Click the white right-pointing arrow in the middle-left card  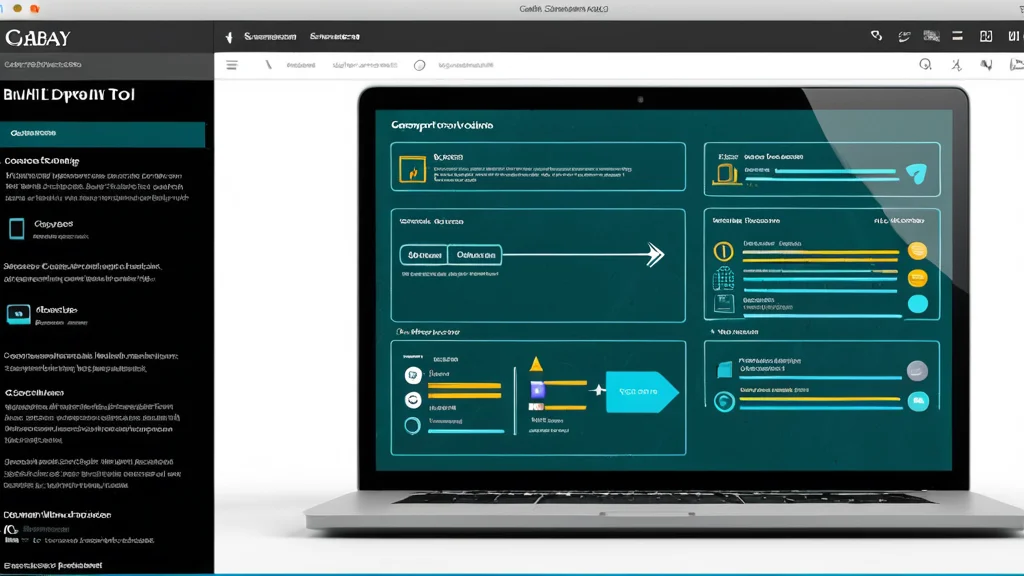[654, 254]
